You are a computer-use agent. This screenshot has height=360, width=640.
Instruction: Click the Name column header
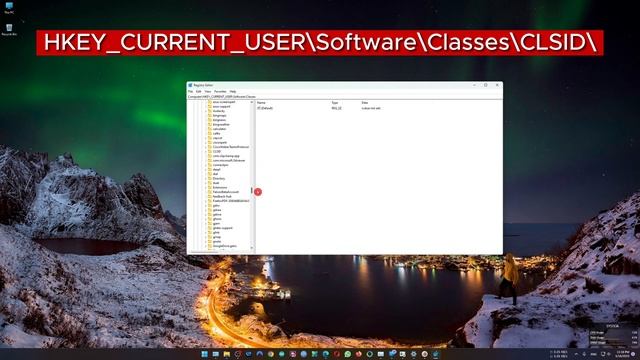(261, 102)
